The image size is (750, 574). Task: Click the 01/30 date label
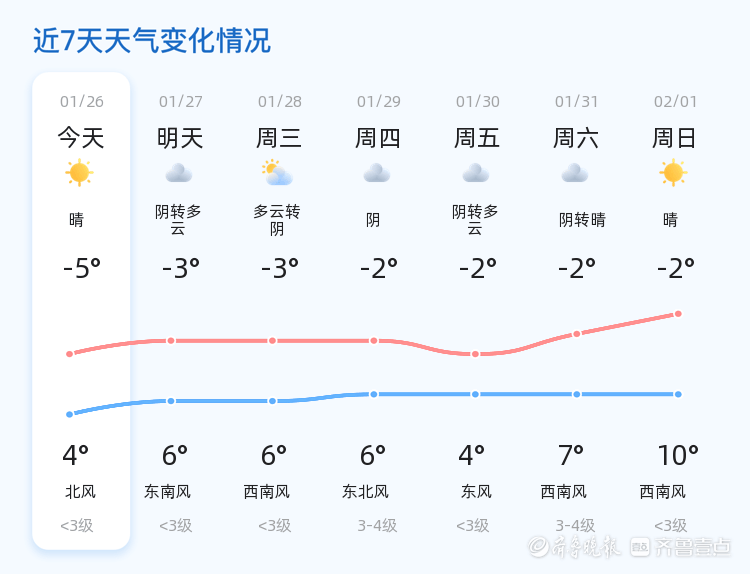(x=478, y=102)
